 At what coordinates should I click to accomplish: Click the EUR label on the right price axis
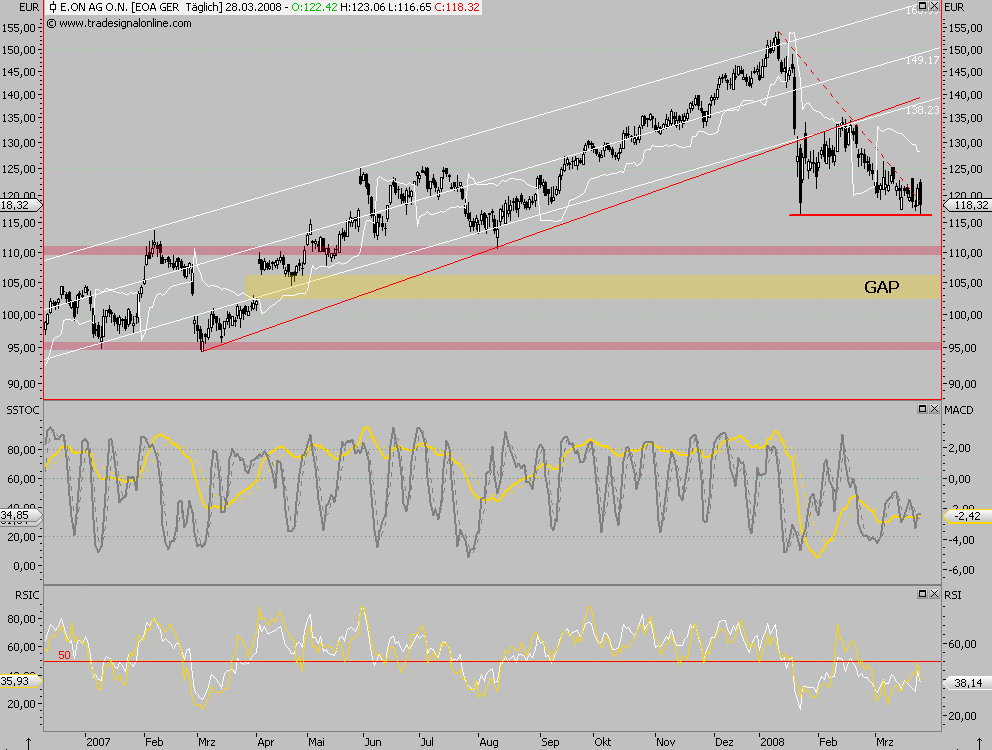953,7
